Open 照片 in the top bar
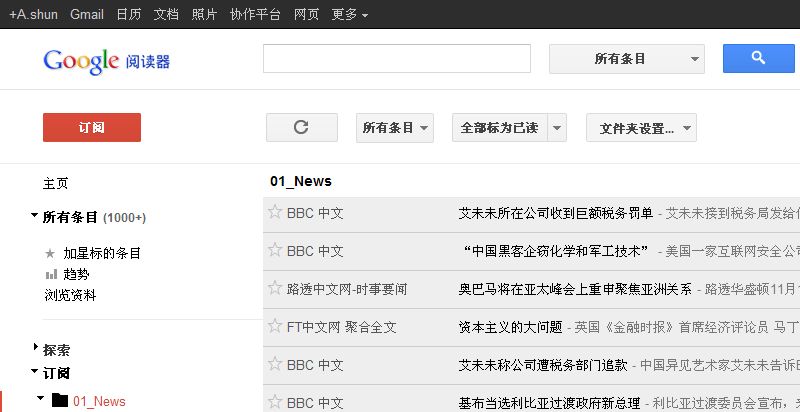Viewport: 800px width, 412px height. pyautogui.click(x=205, y=14)
